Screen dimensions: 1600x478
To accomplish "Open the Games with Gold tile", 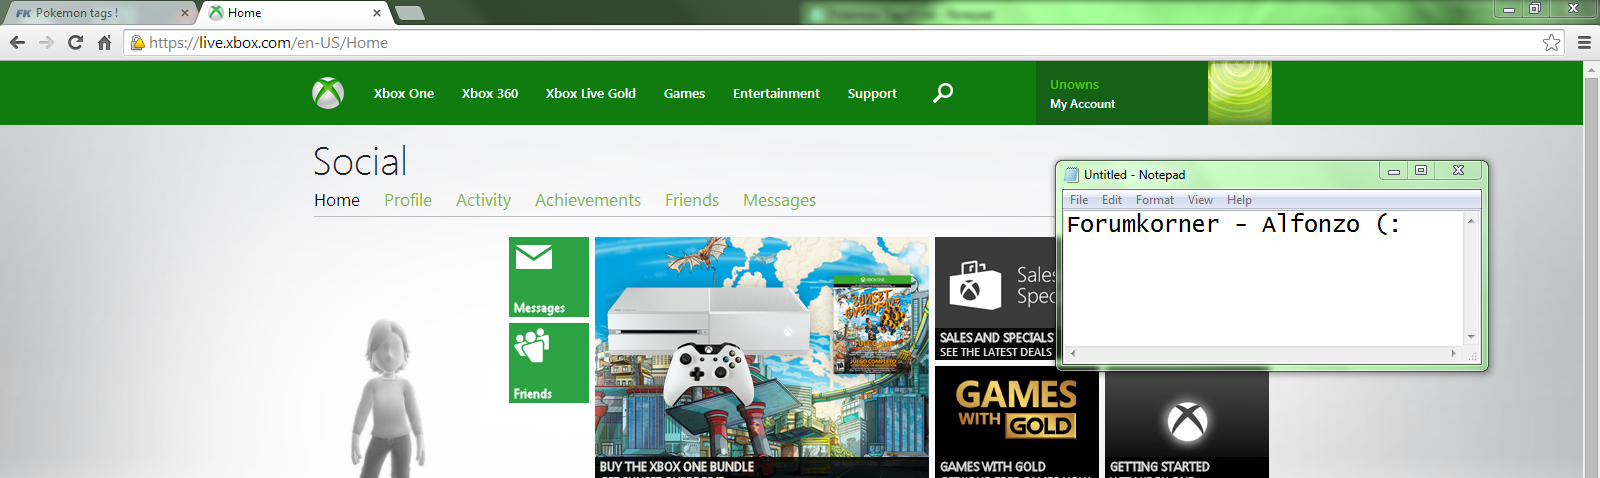I will click(x=1017, y=422).
